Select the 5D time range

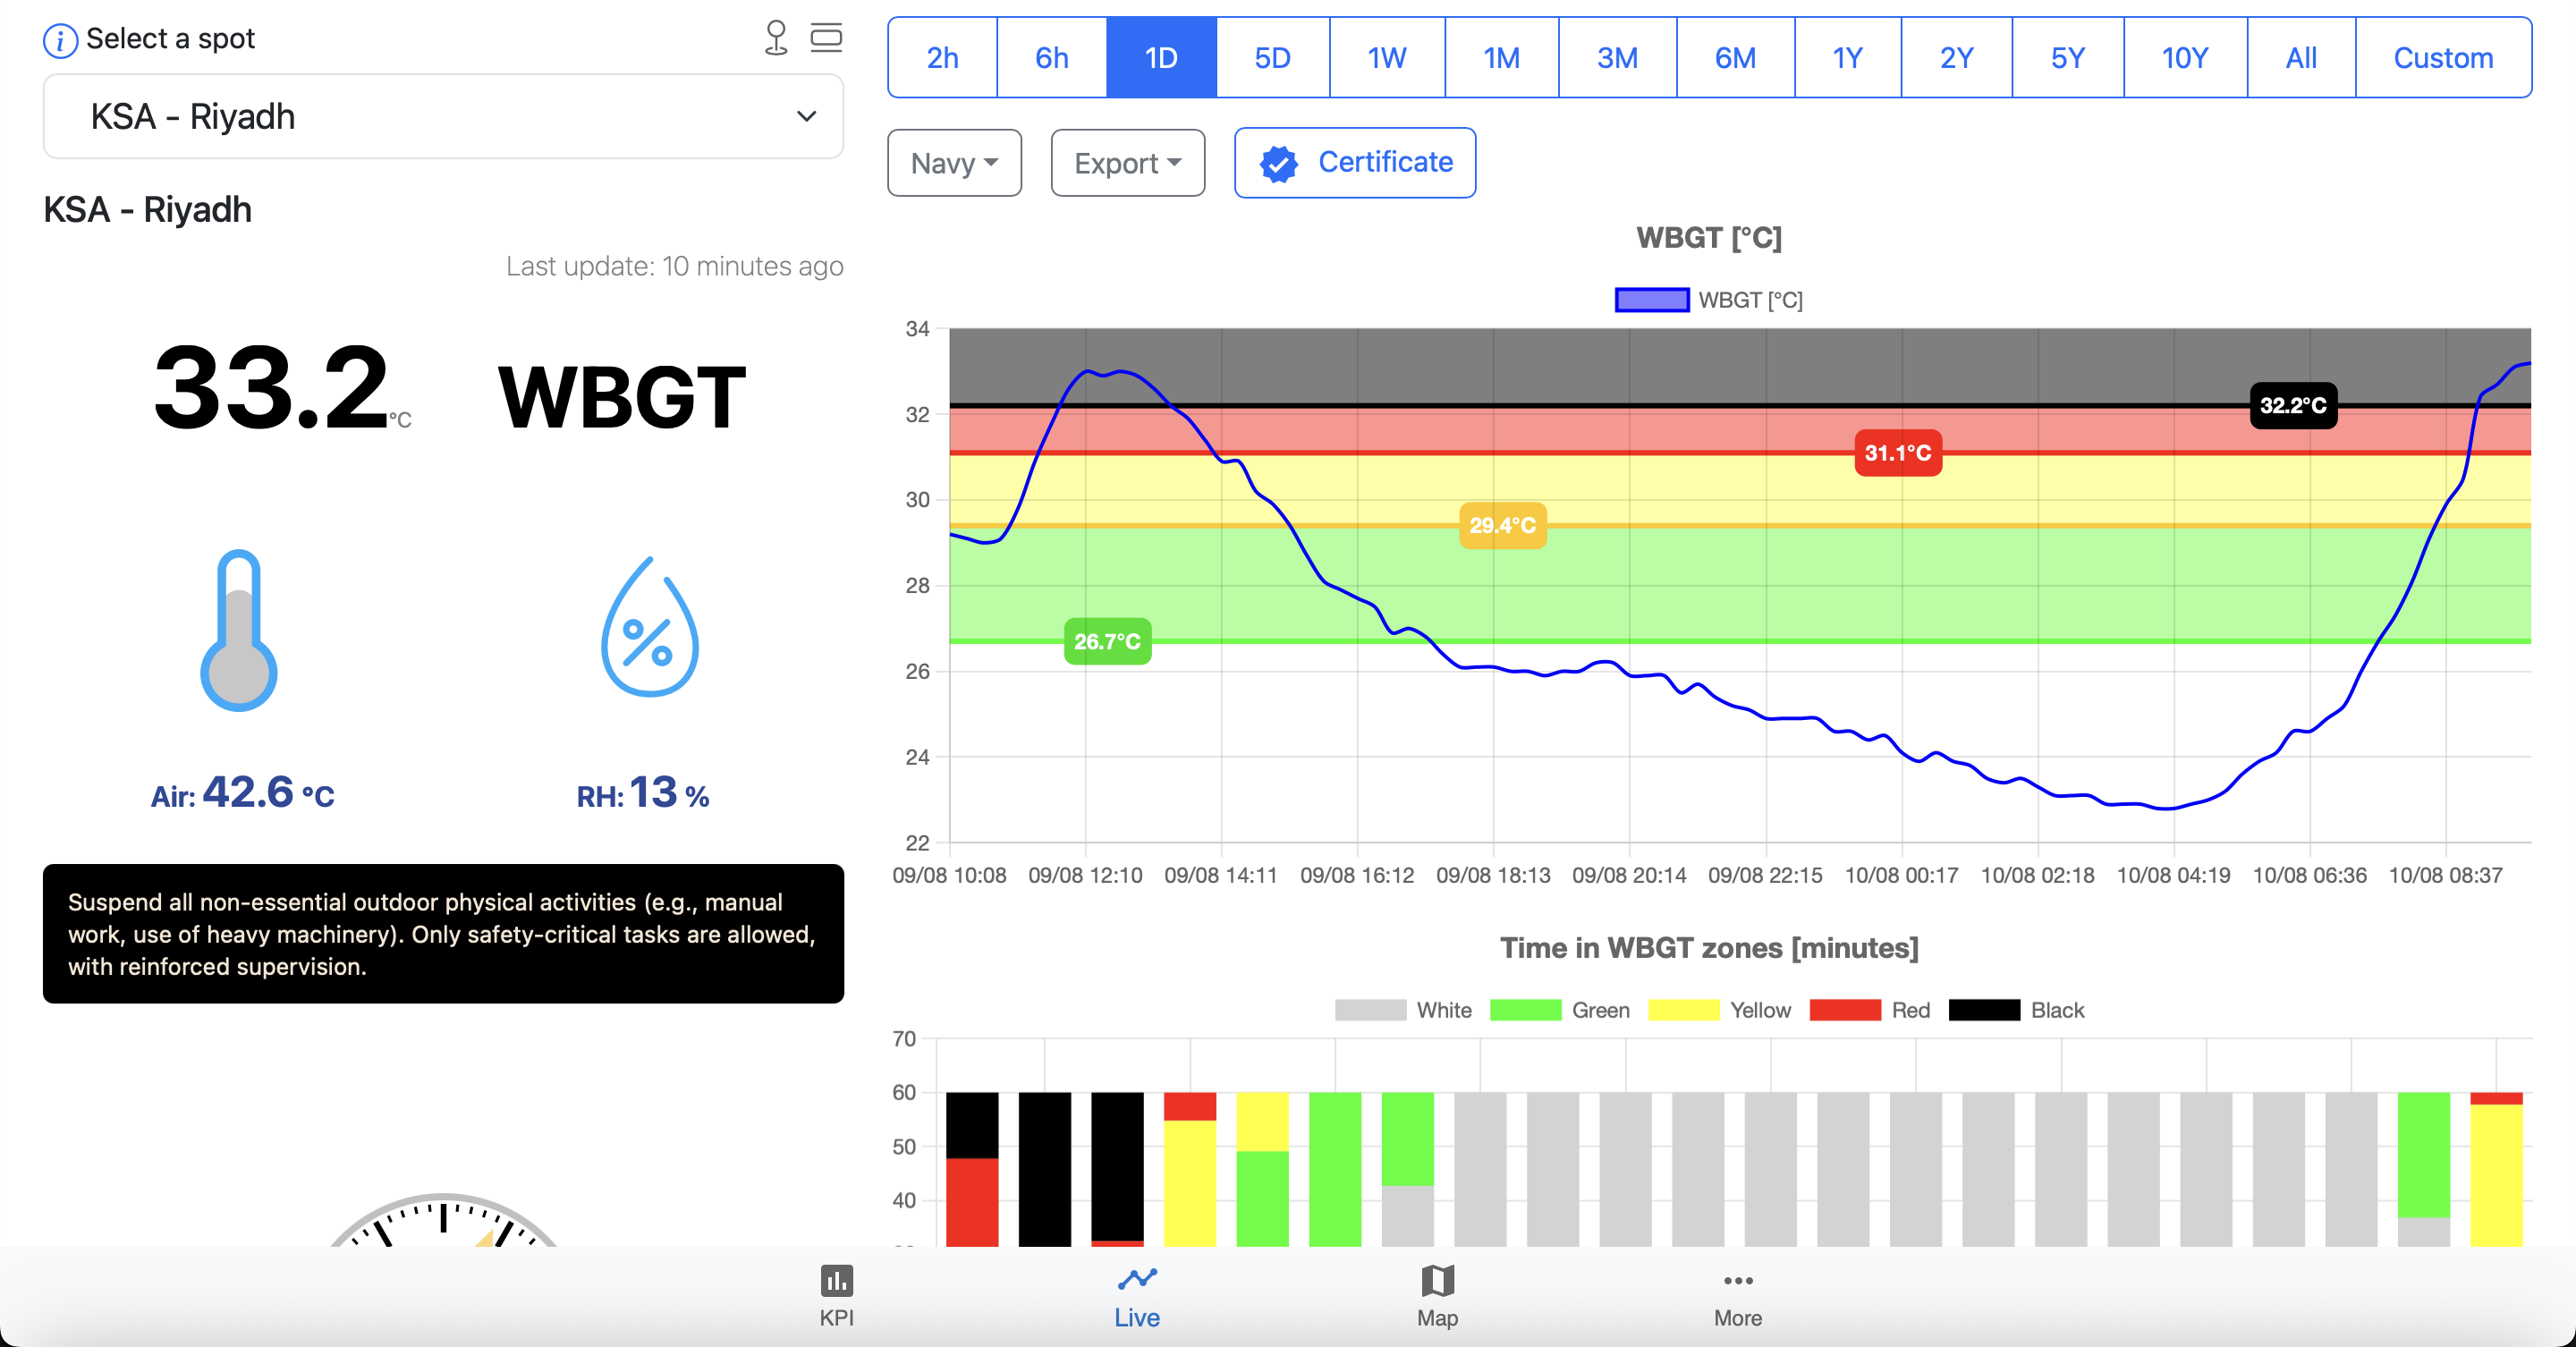[x=1273, y=58]
